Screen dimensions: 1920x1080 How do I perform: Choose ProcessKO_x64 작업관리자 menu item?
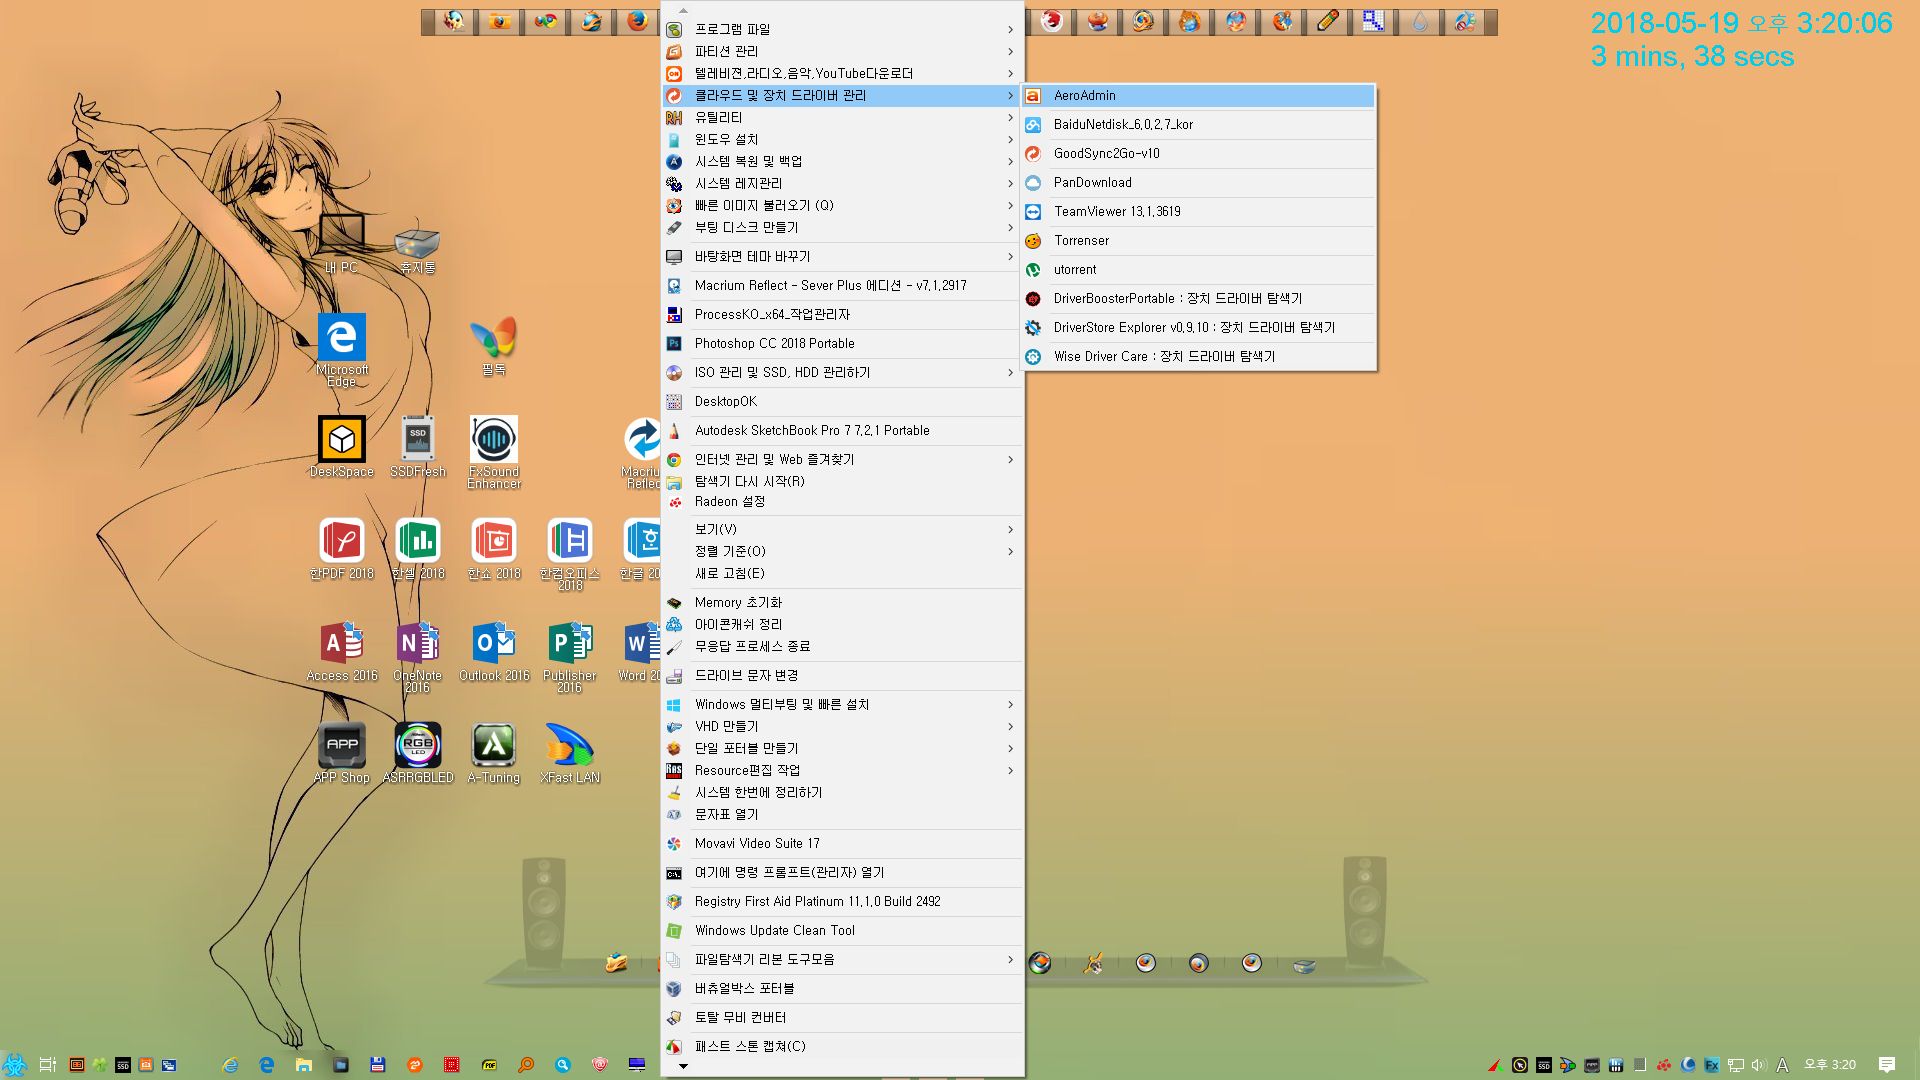(x=842, y=314)
